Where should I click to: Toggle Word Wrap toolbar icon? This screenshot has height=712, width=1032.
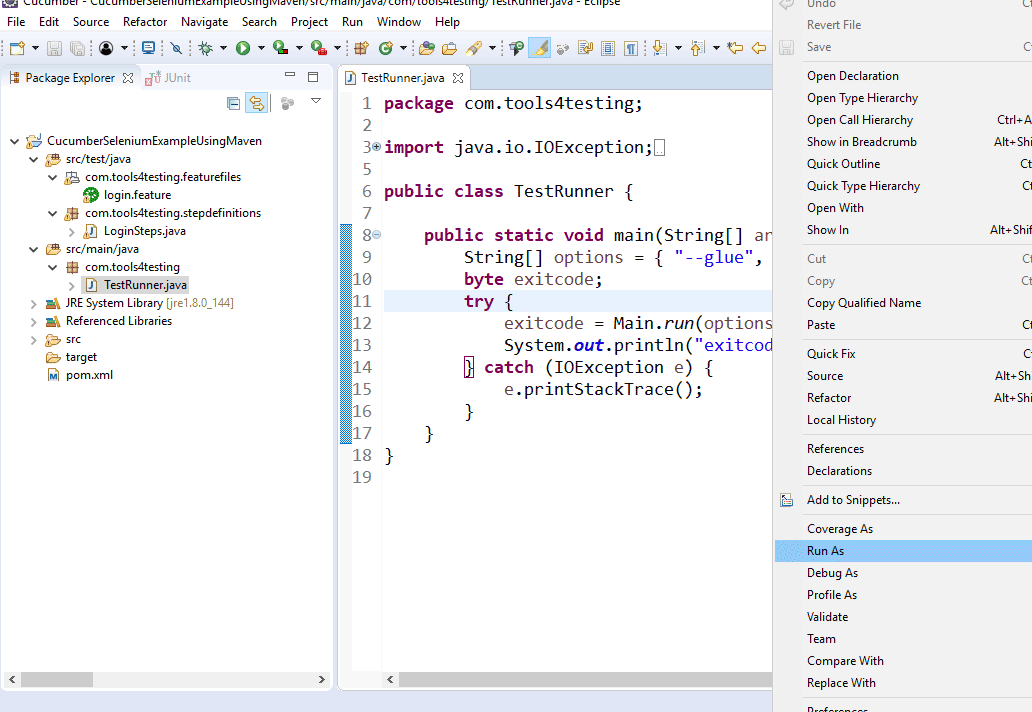585,48
